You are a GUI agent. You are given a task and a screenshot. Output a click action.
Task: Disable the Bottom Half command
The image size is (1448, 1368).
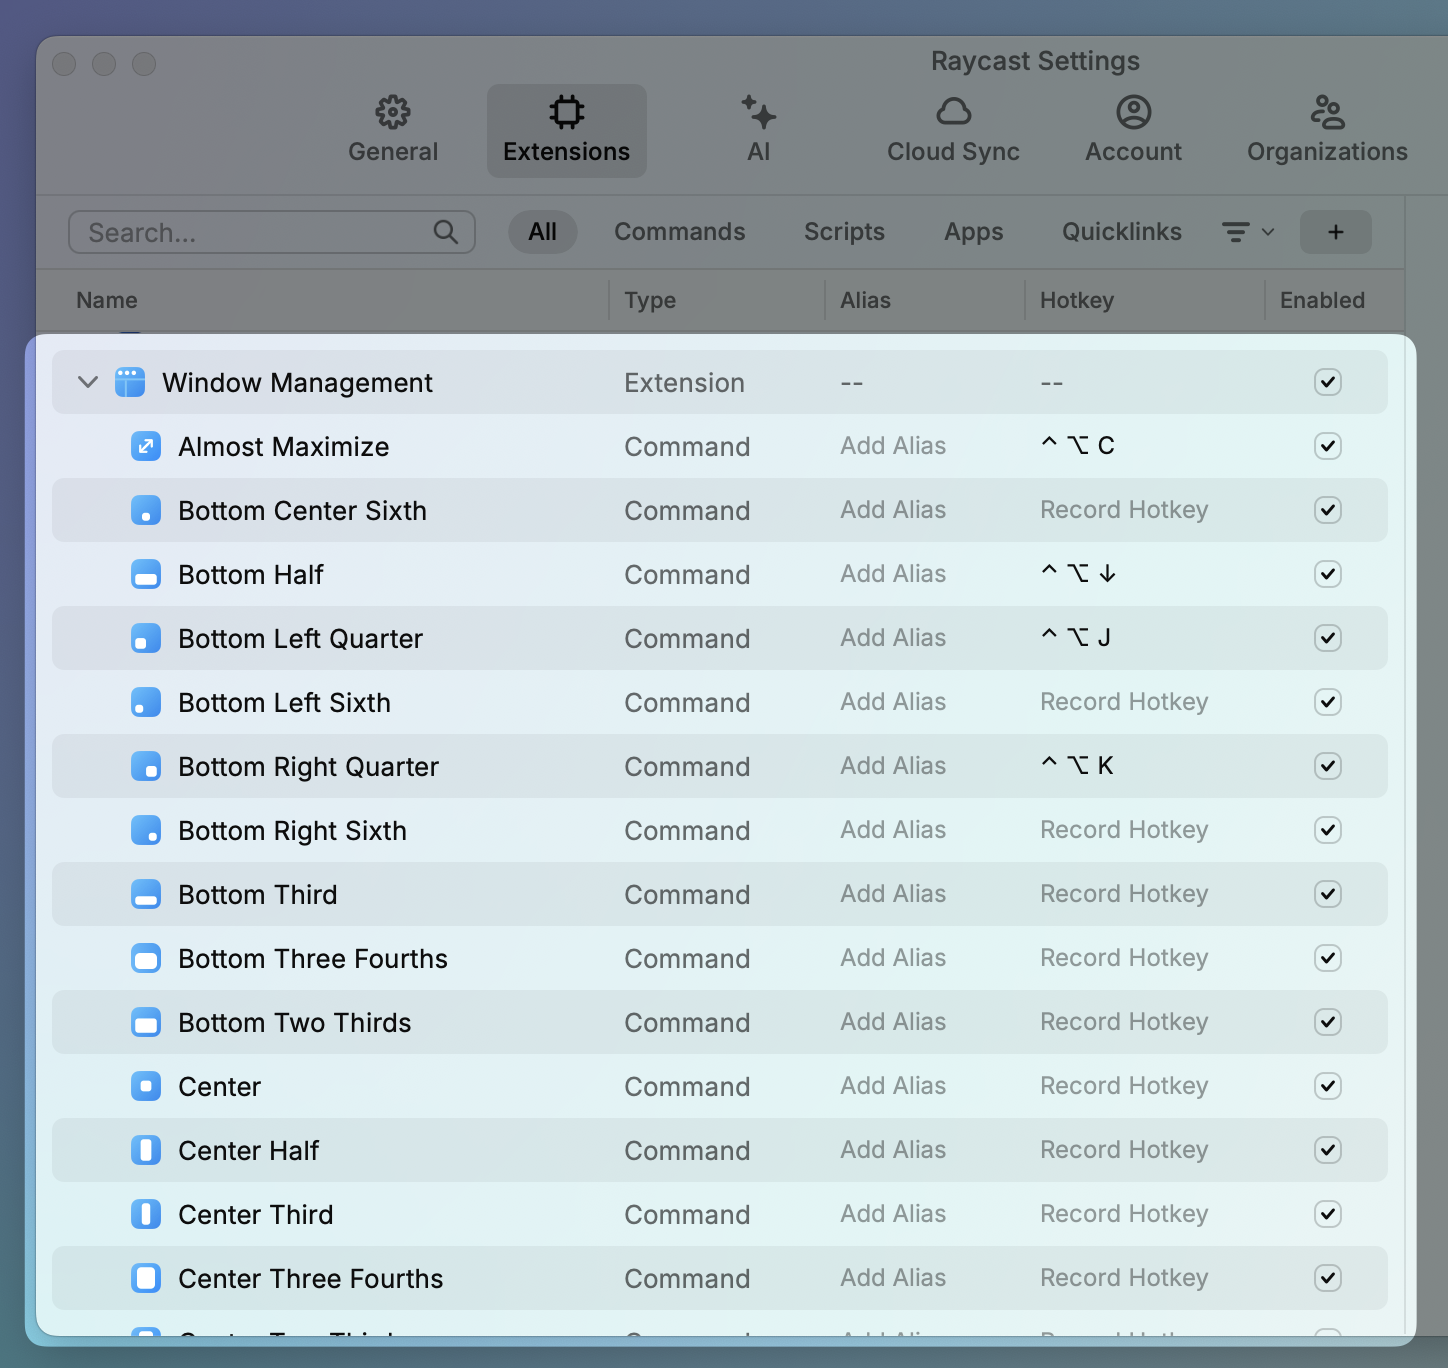coord(1328,574)
